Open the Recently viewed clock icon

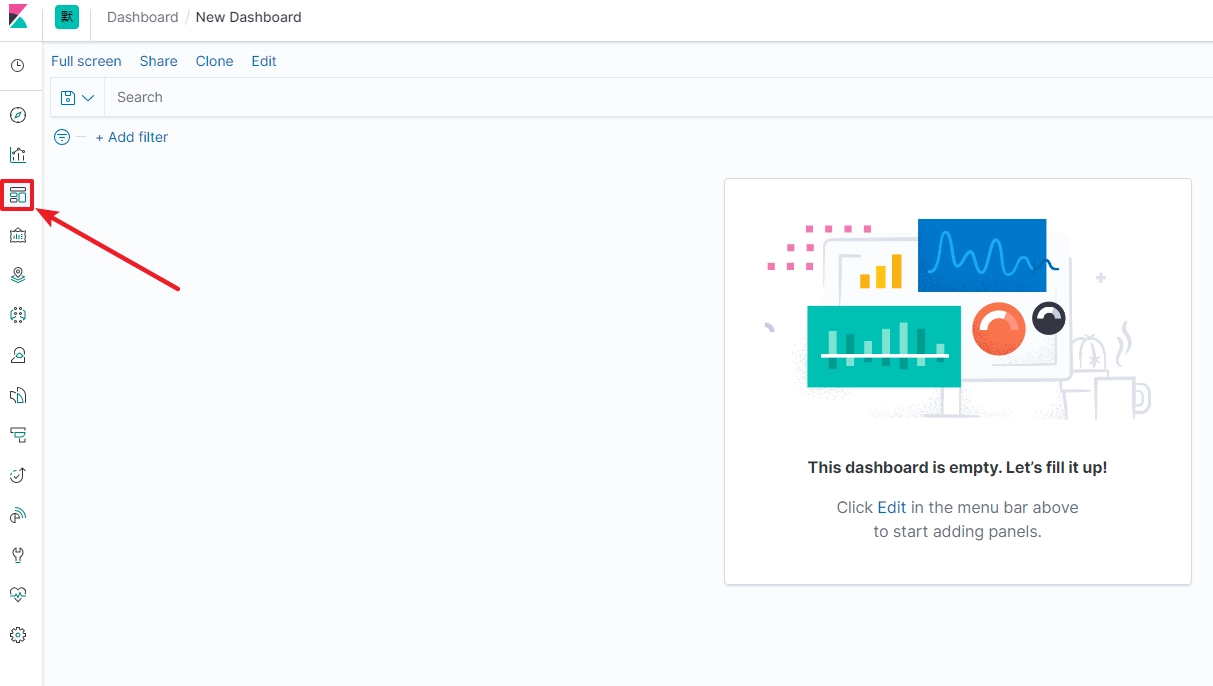click(x=18, y=66)
